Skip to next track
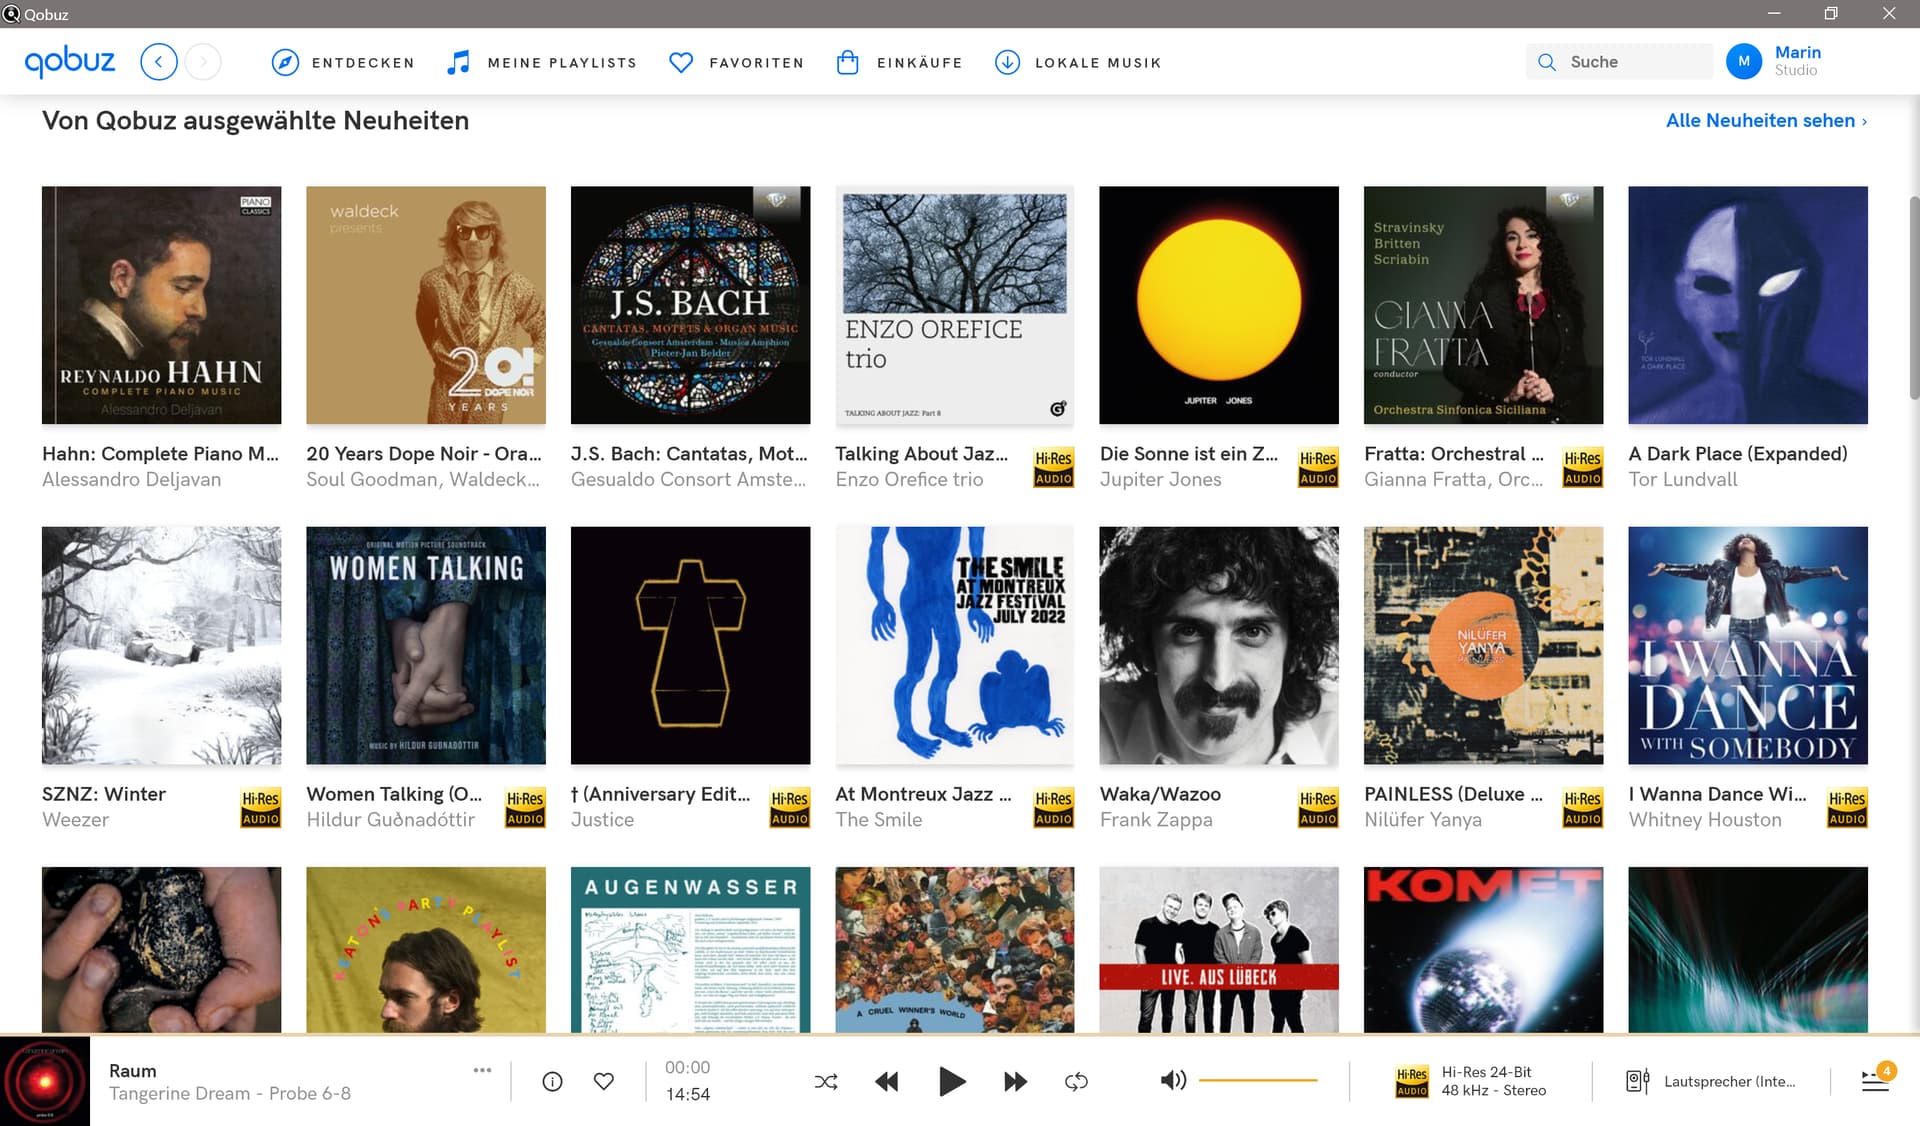Viewport: 1920px width, 1126px height. coord(1015,1081)
